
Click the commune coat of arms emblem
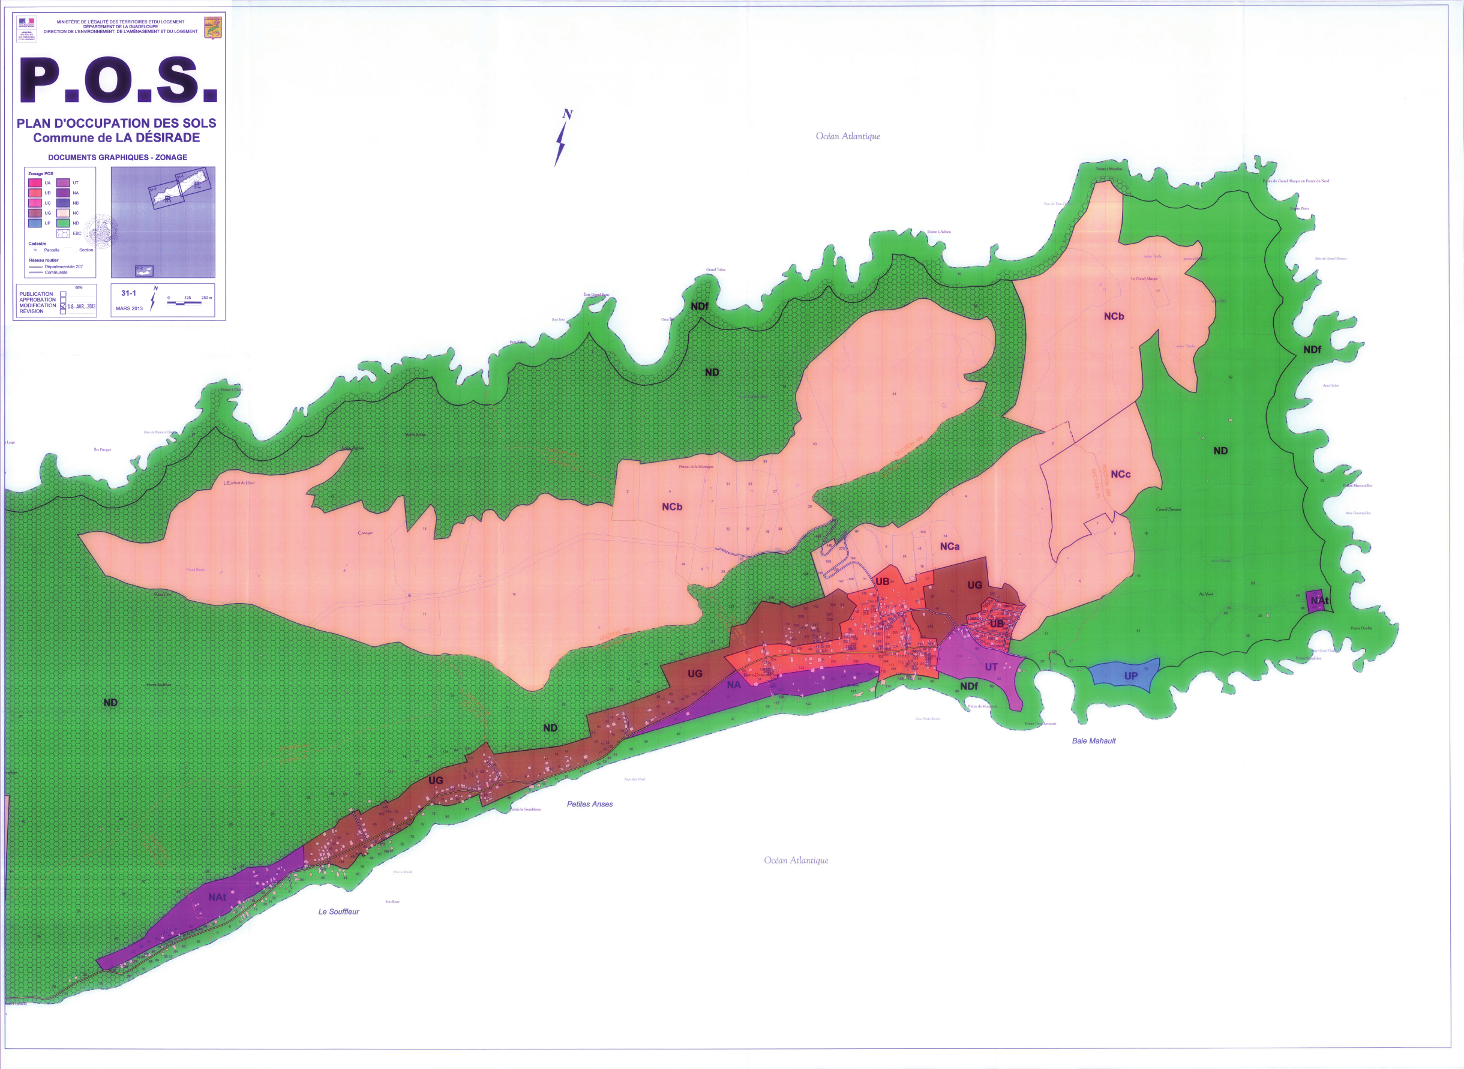click(x=212, y=28)
